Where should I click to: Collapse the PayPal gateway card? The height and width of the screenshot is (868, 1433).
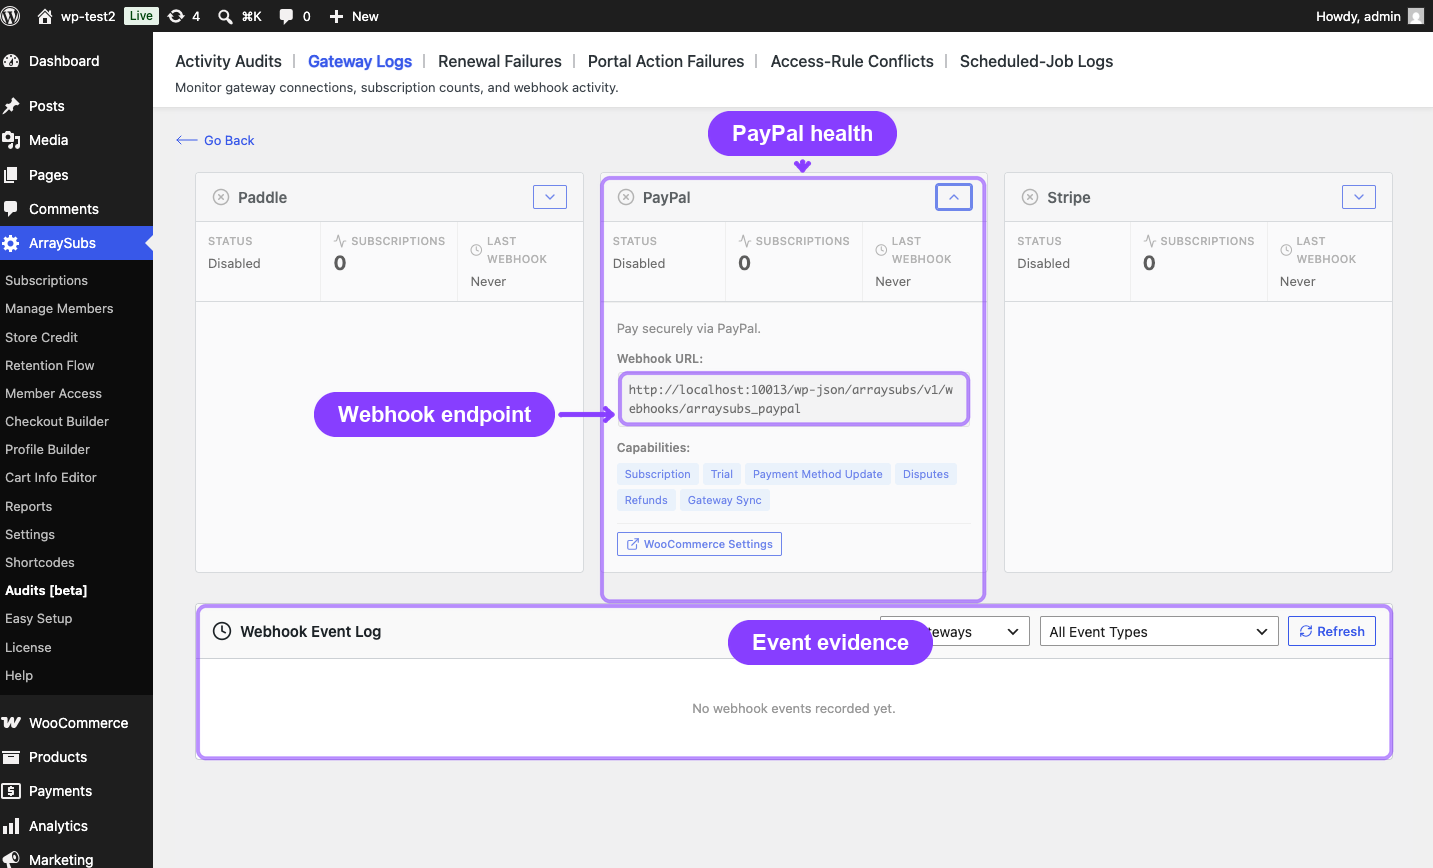click(954, 197)
